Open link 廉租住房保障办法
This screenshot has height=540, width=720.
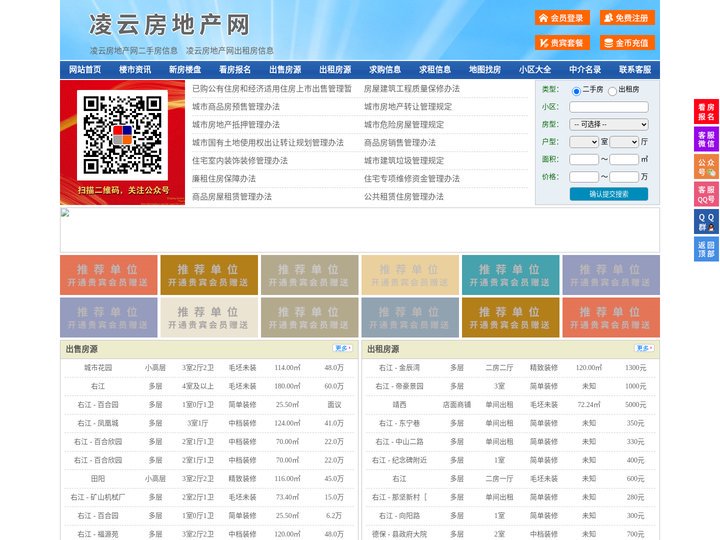point(224,178)
